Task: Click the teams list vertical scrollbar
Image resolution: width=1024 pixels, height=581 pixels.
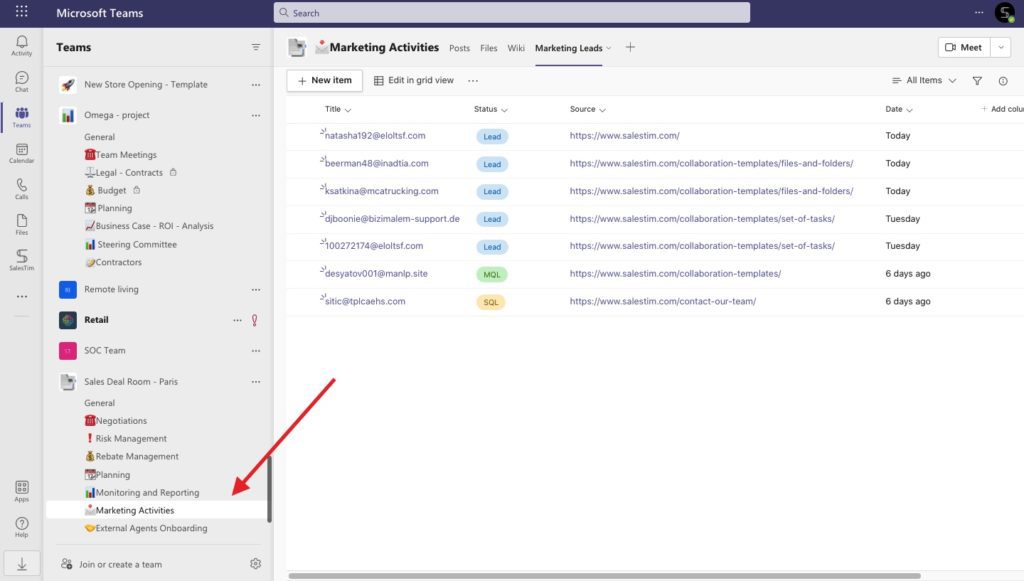Action: coord(269,488)
